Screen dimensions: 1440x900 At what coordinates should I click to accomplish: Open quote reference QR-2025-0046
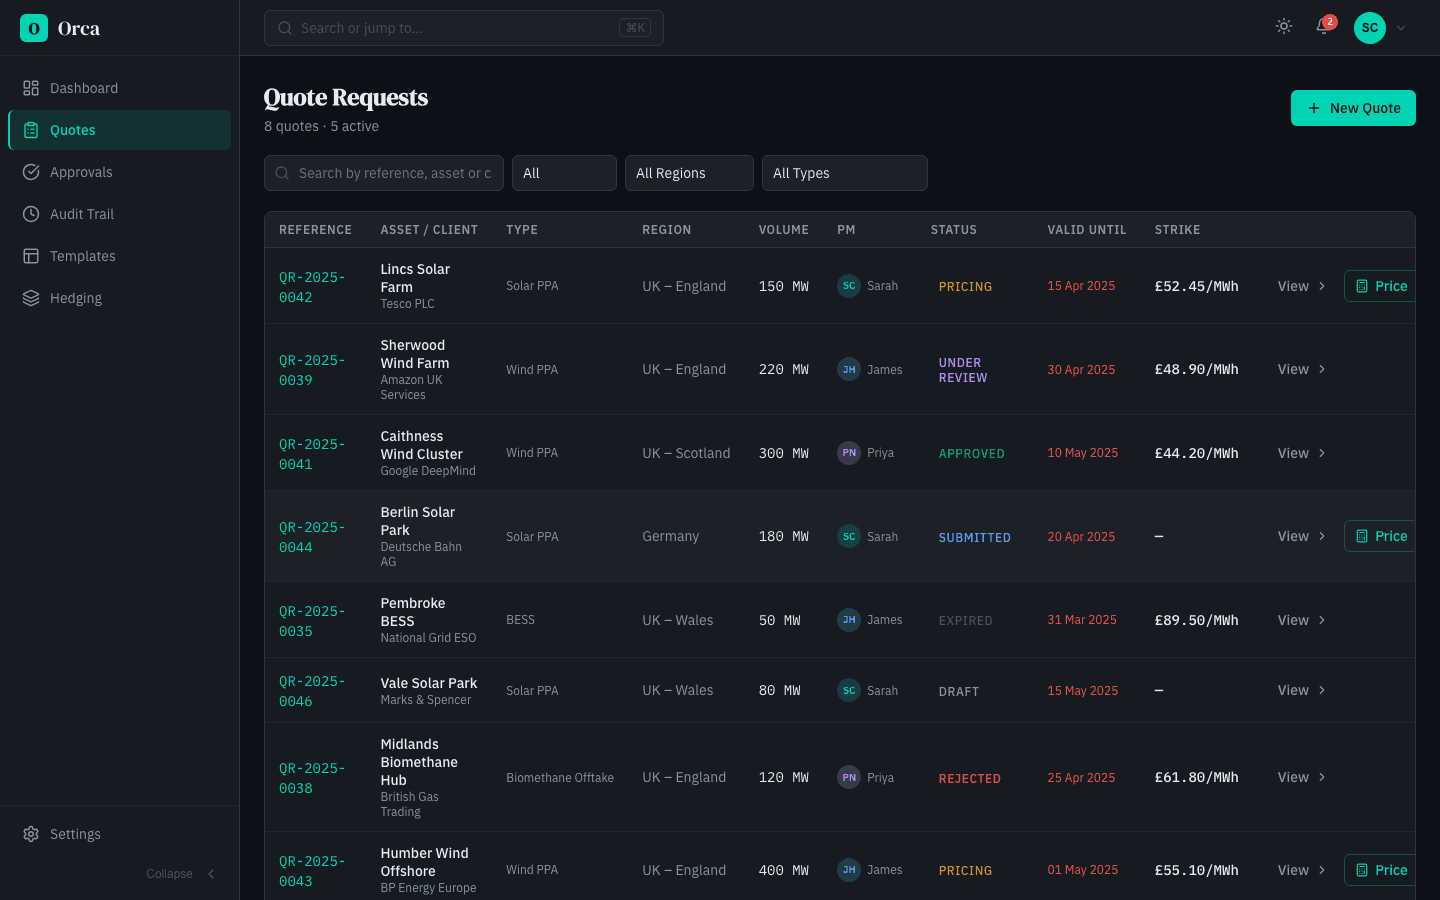pyautogui.click(x=312, y=691)
